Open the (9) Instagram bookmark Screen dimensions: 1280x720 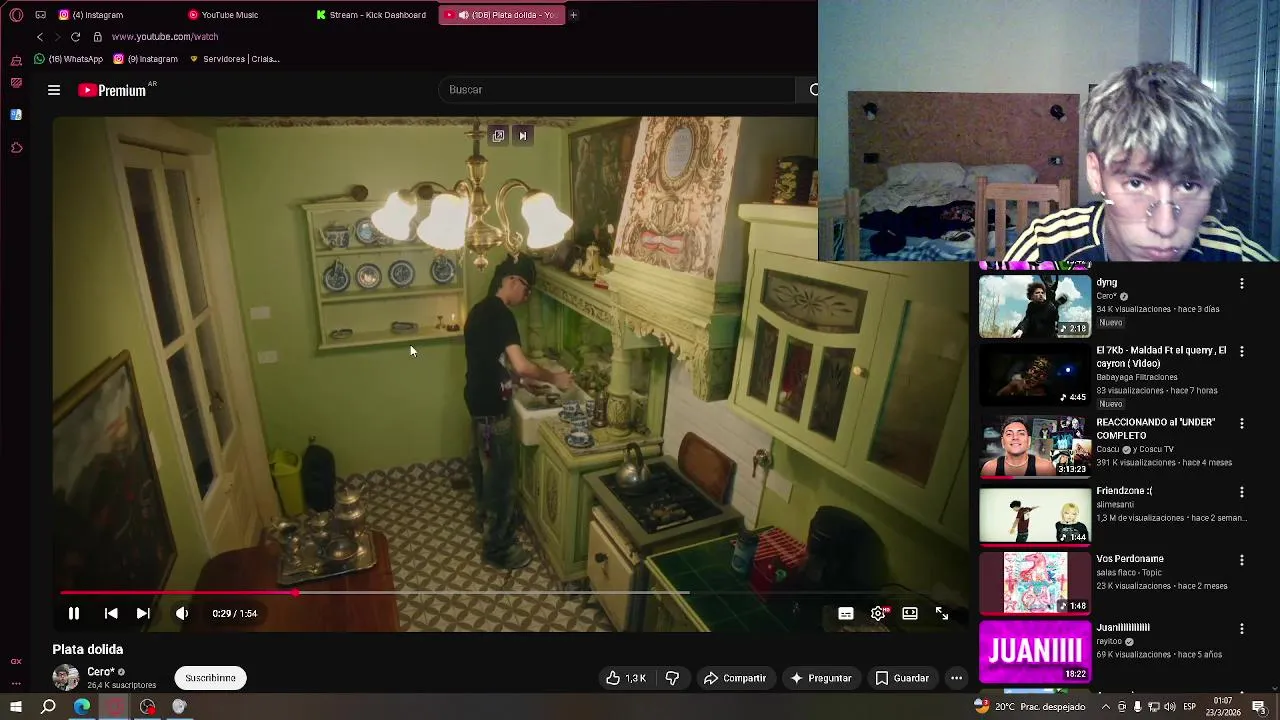pyautogui.click(x=146, y=59)
